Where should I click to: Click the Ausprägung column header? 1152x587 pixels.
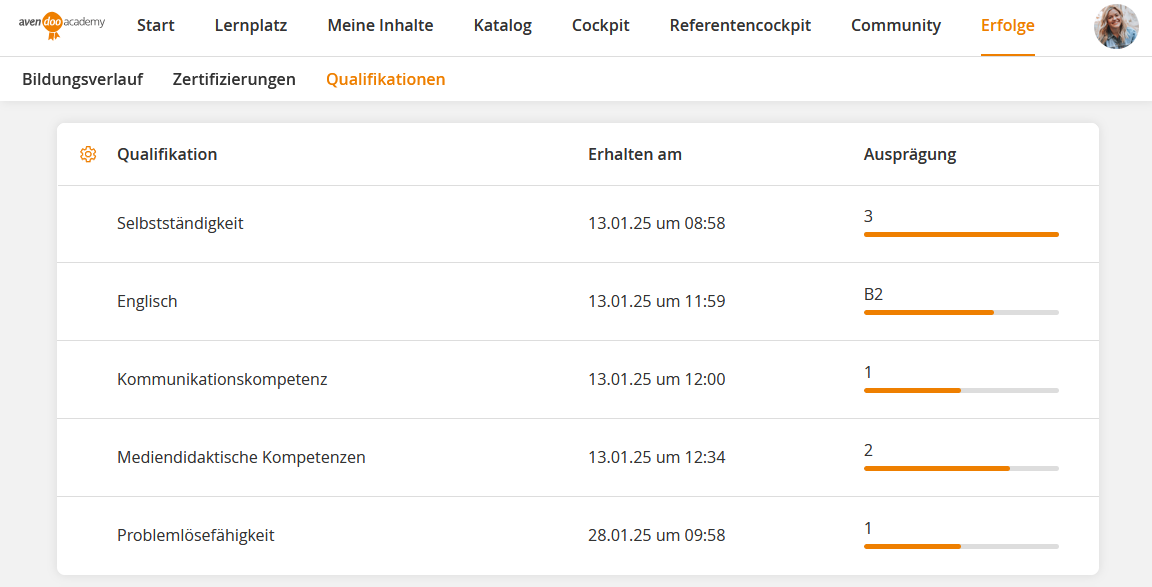coord(910,154)
